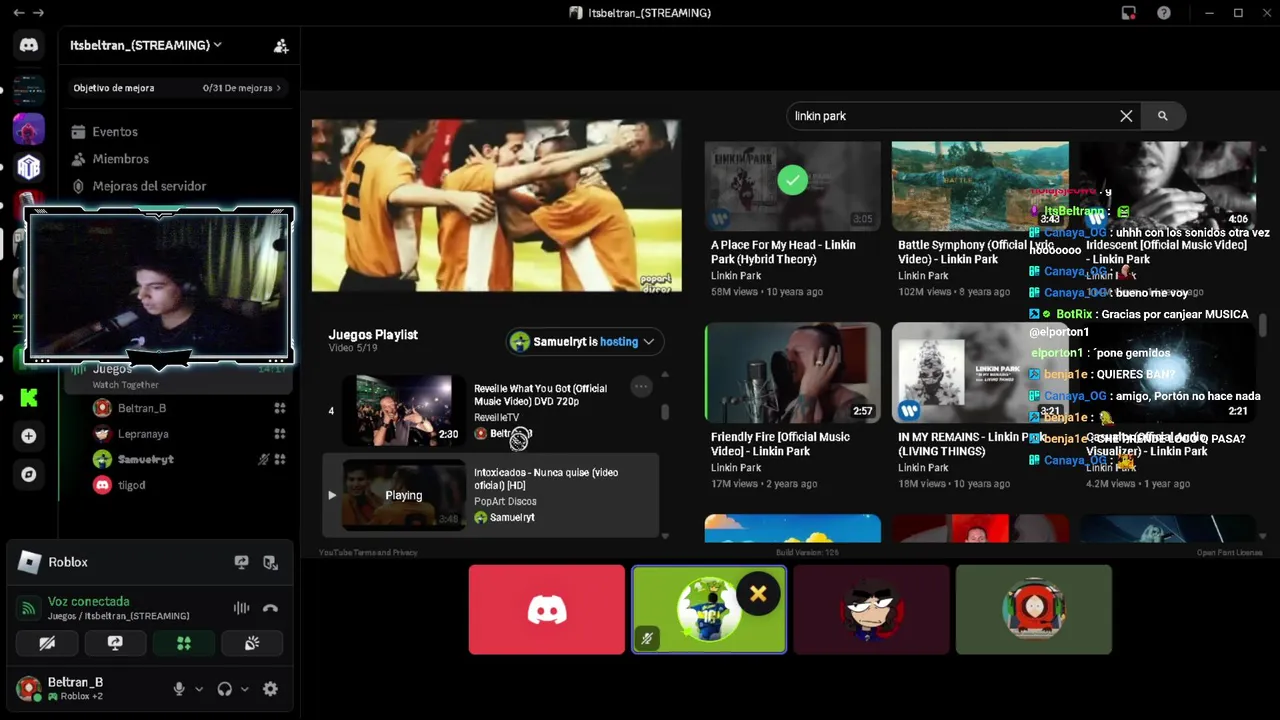Screen dimensions: 1280x720
Task: Open the soundboard button
Action: [252, 644]
